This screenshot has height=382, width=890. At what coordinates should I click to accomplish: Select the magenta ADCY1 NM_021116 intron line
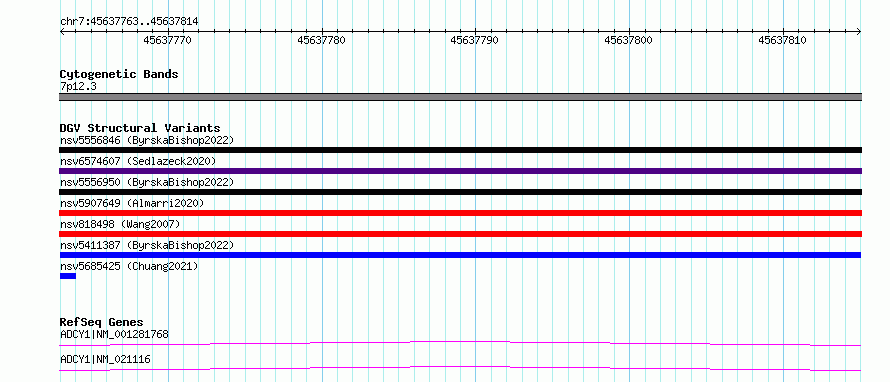(x=460, y=368)
